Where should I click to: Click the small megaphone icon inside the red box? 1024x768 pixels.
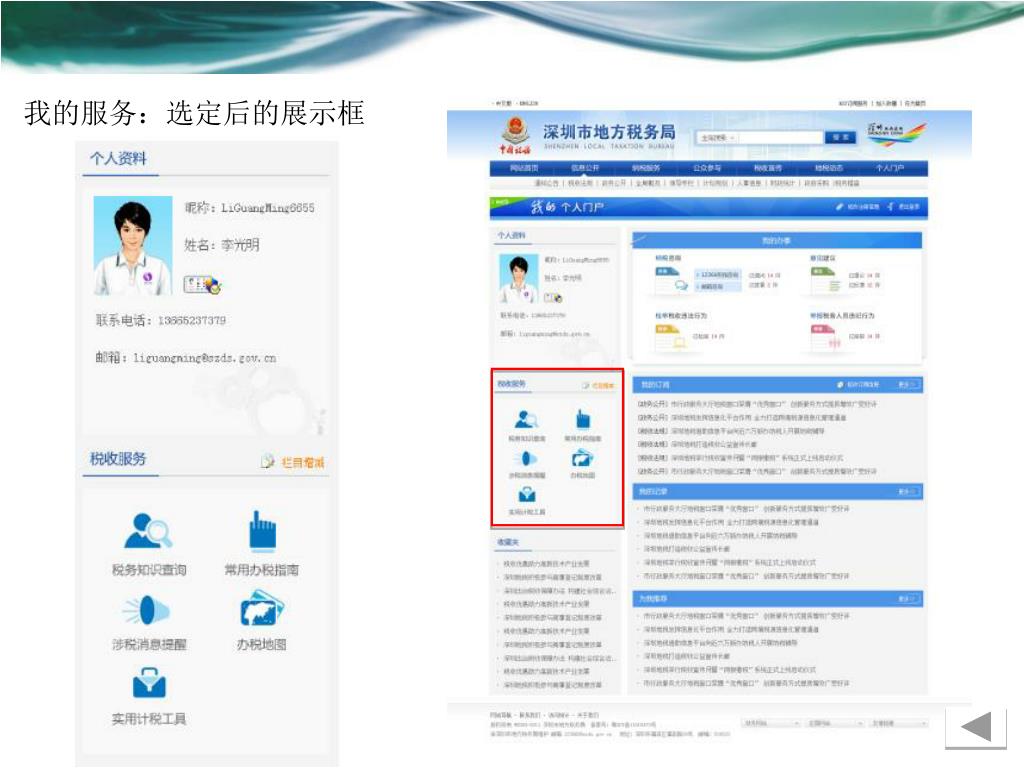[526, 458]
